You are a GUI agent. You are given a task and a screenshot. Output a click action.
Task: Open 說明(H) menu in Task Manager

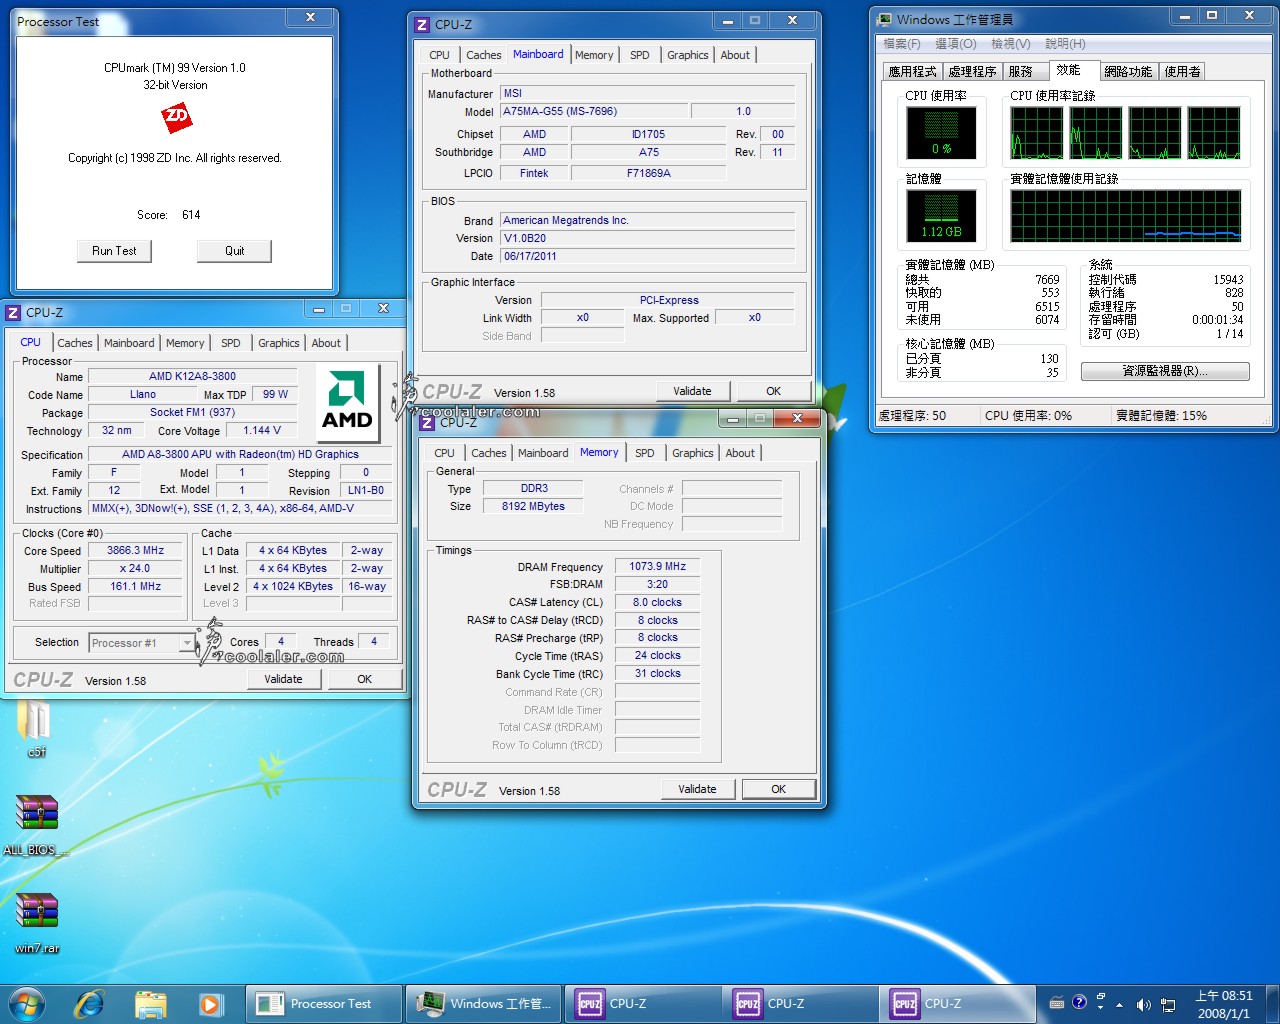pyautogui.click(x=1065, y=44)
